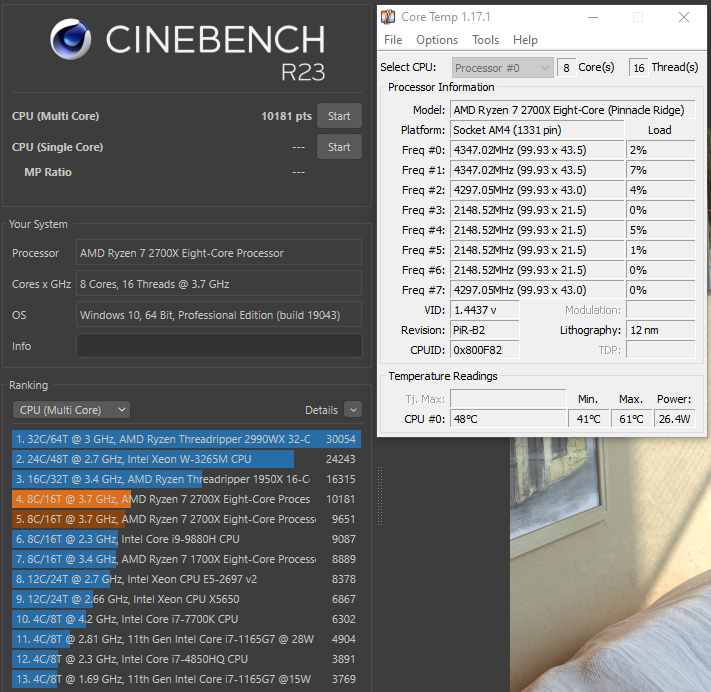Click the thread count field showing 16
Viewport: 711px width, 692px height.
[639, 68]
